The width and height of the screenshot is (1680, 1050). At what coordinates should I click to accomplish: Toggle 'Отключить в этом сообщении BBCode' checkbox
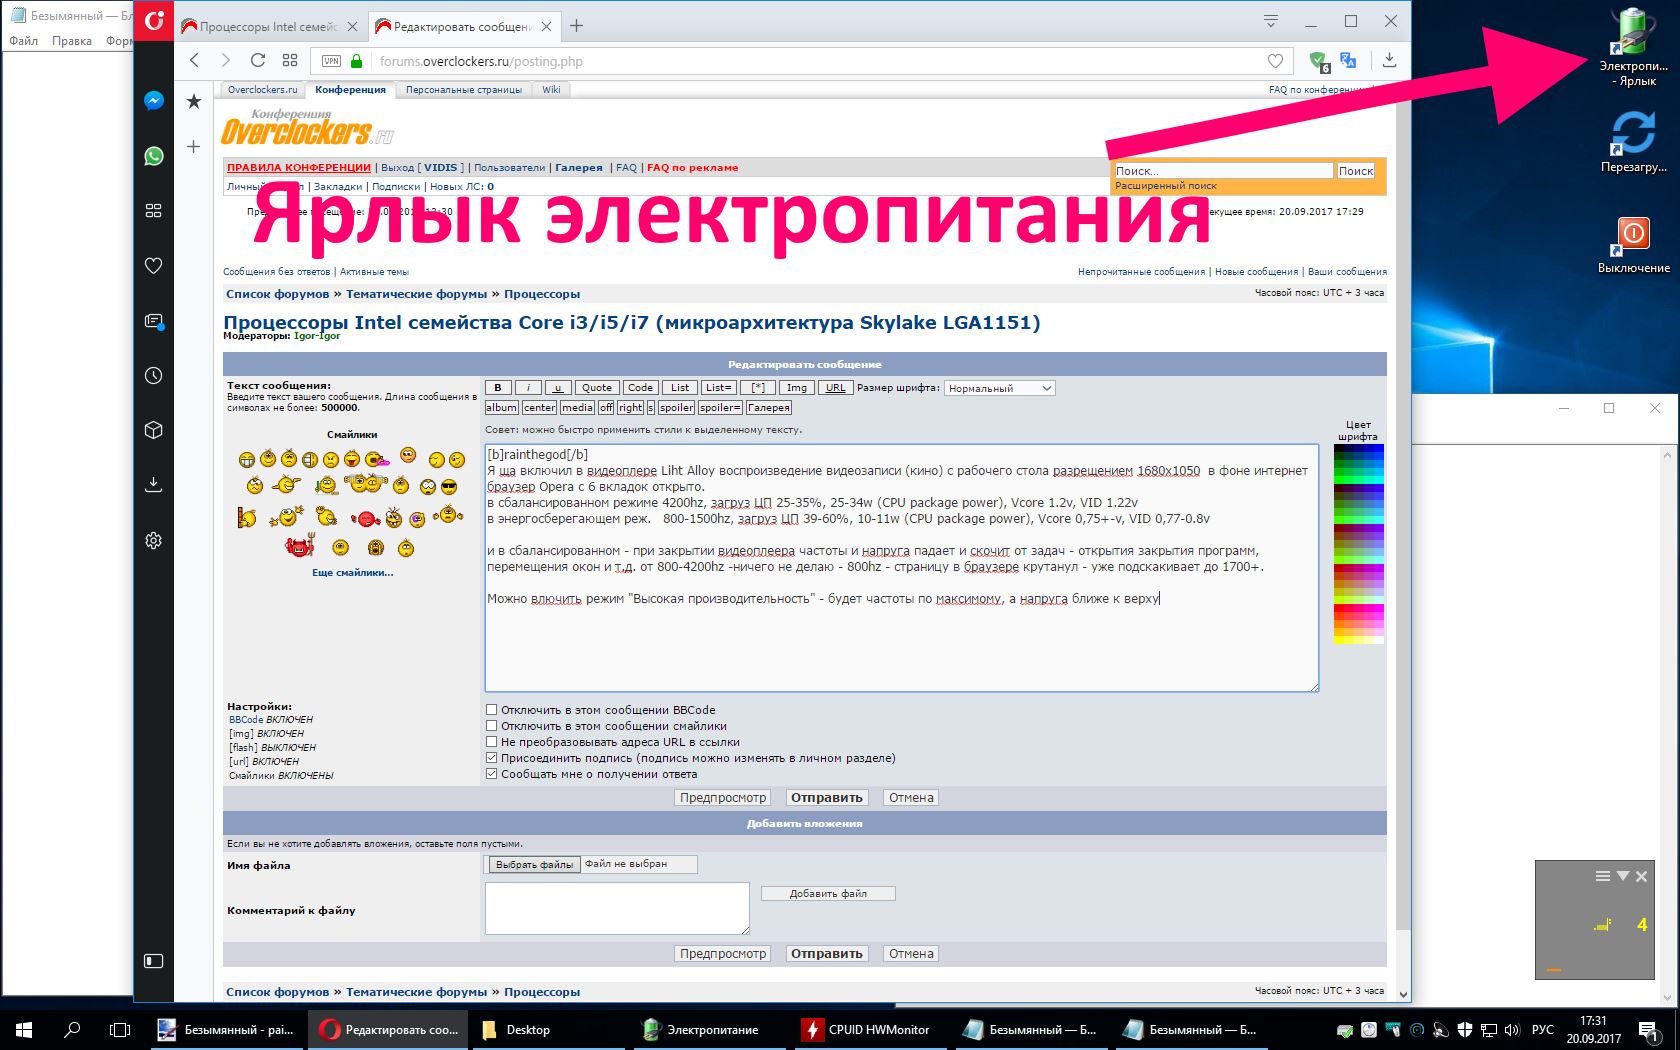(491, 710)
